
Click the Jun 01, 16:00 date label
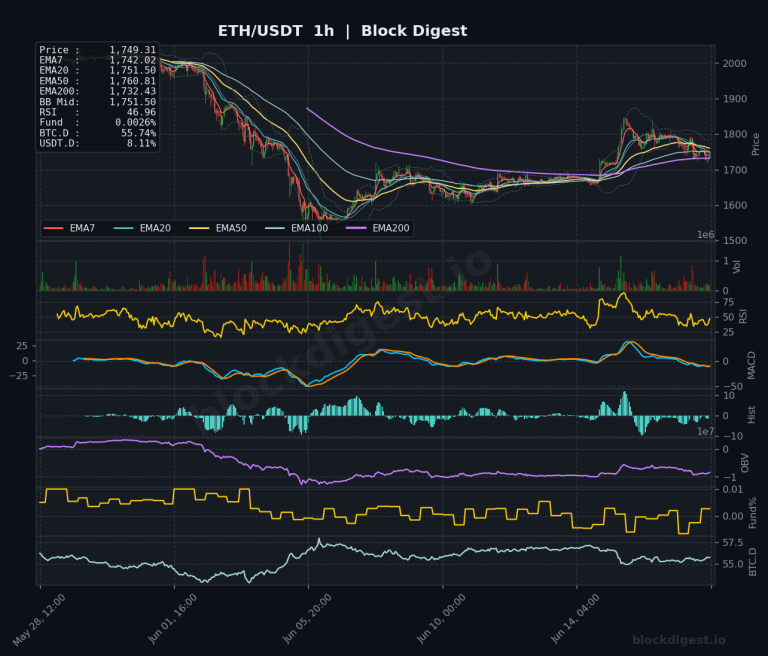tap(172, 619)
